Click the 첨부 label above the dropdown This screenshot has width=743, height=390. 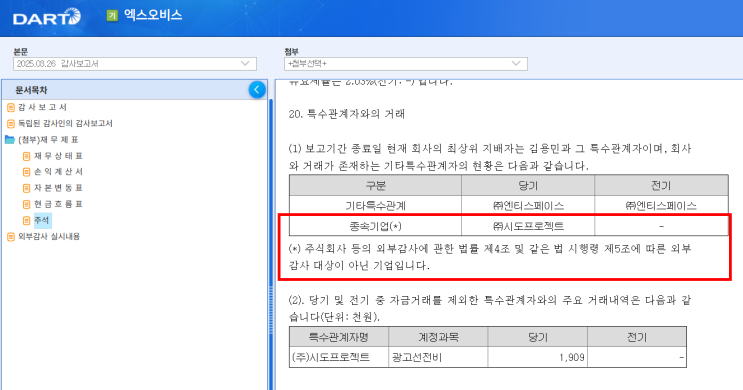pos(291,51)
